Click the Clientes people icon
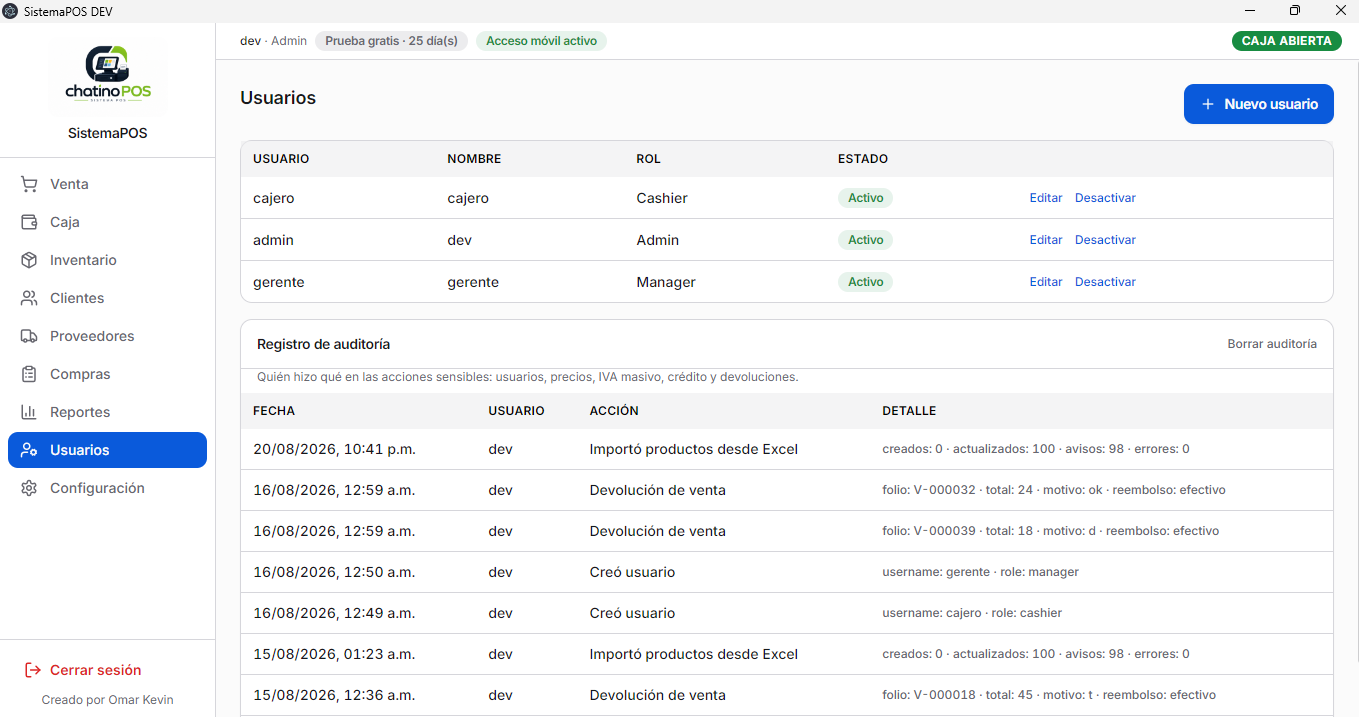Image resolution: width=1359 pixels, height=717 pixels. [29, 298]
